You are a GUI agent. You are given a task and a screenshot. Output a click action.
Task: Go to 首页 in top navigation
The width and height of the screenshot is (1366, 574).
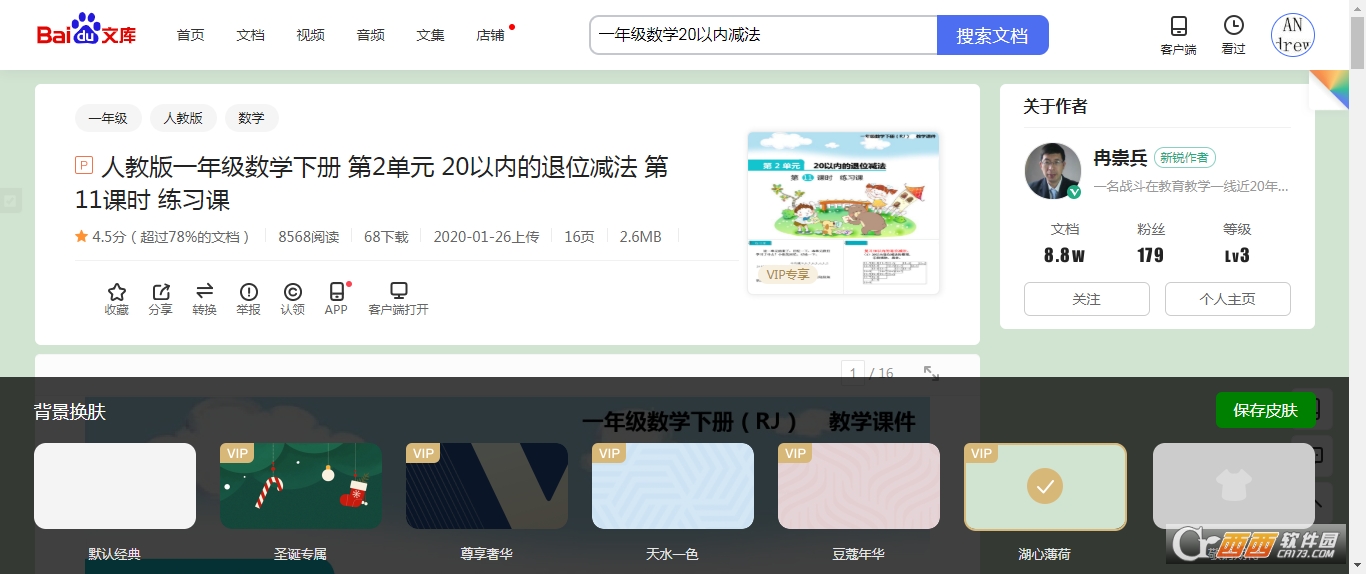click(x=191, y=35)
